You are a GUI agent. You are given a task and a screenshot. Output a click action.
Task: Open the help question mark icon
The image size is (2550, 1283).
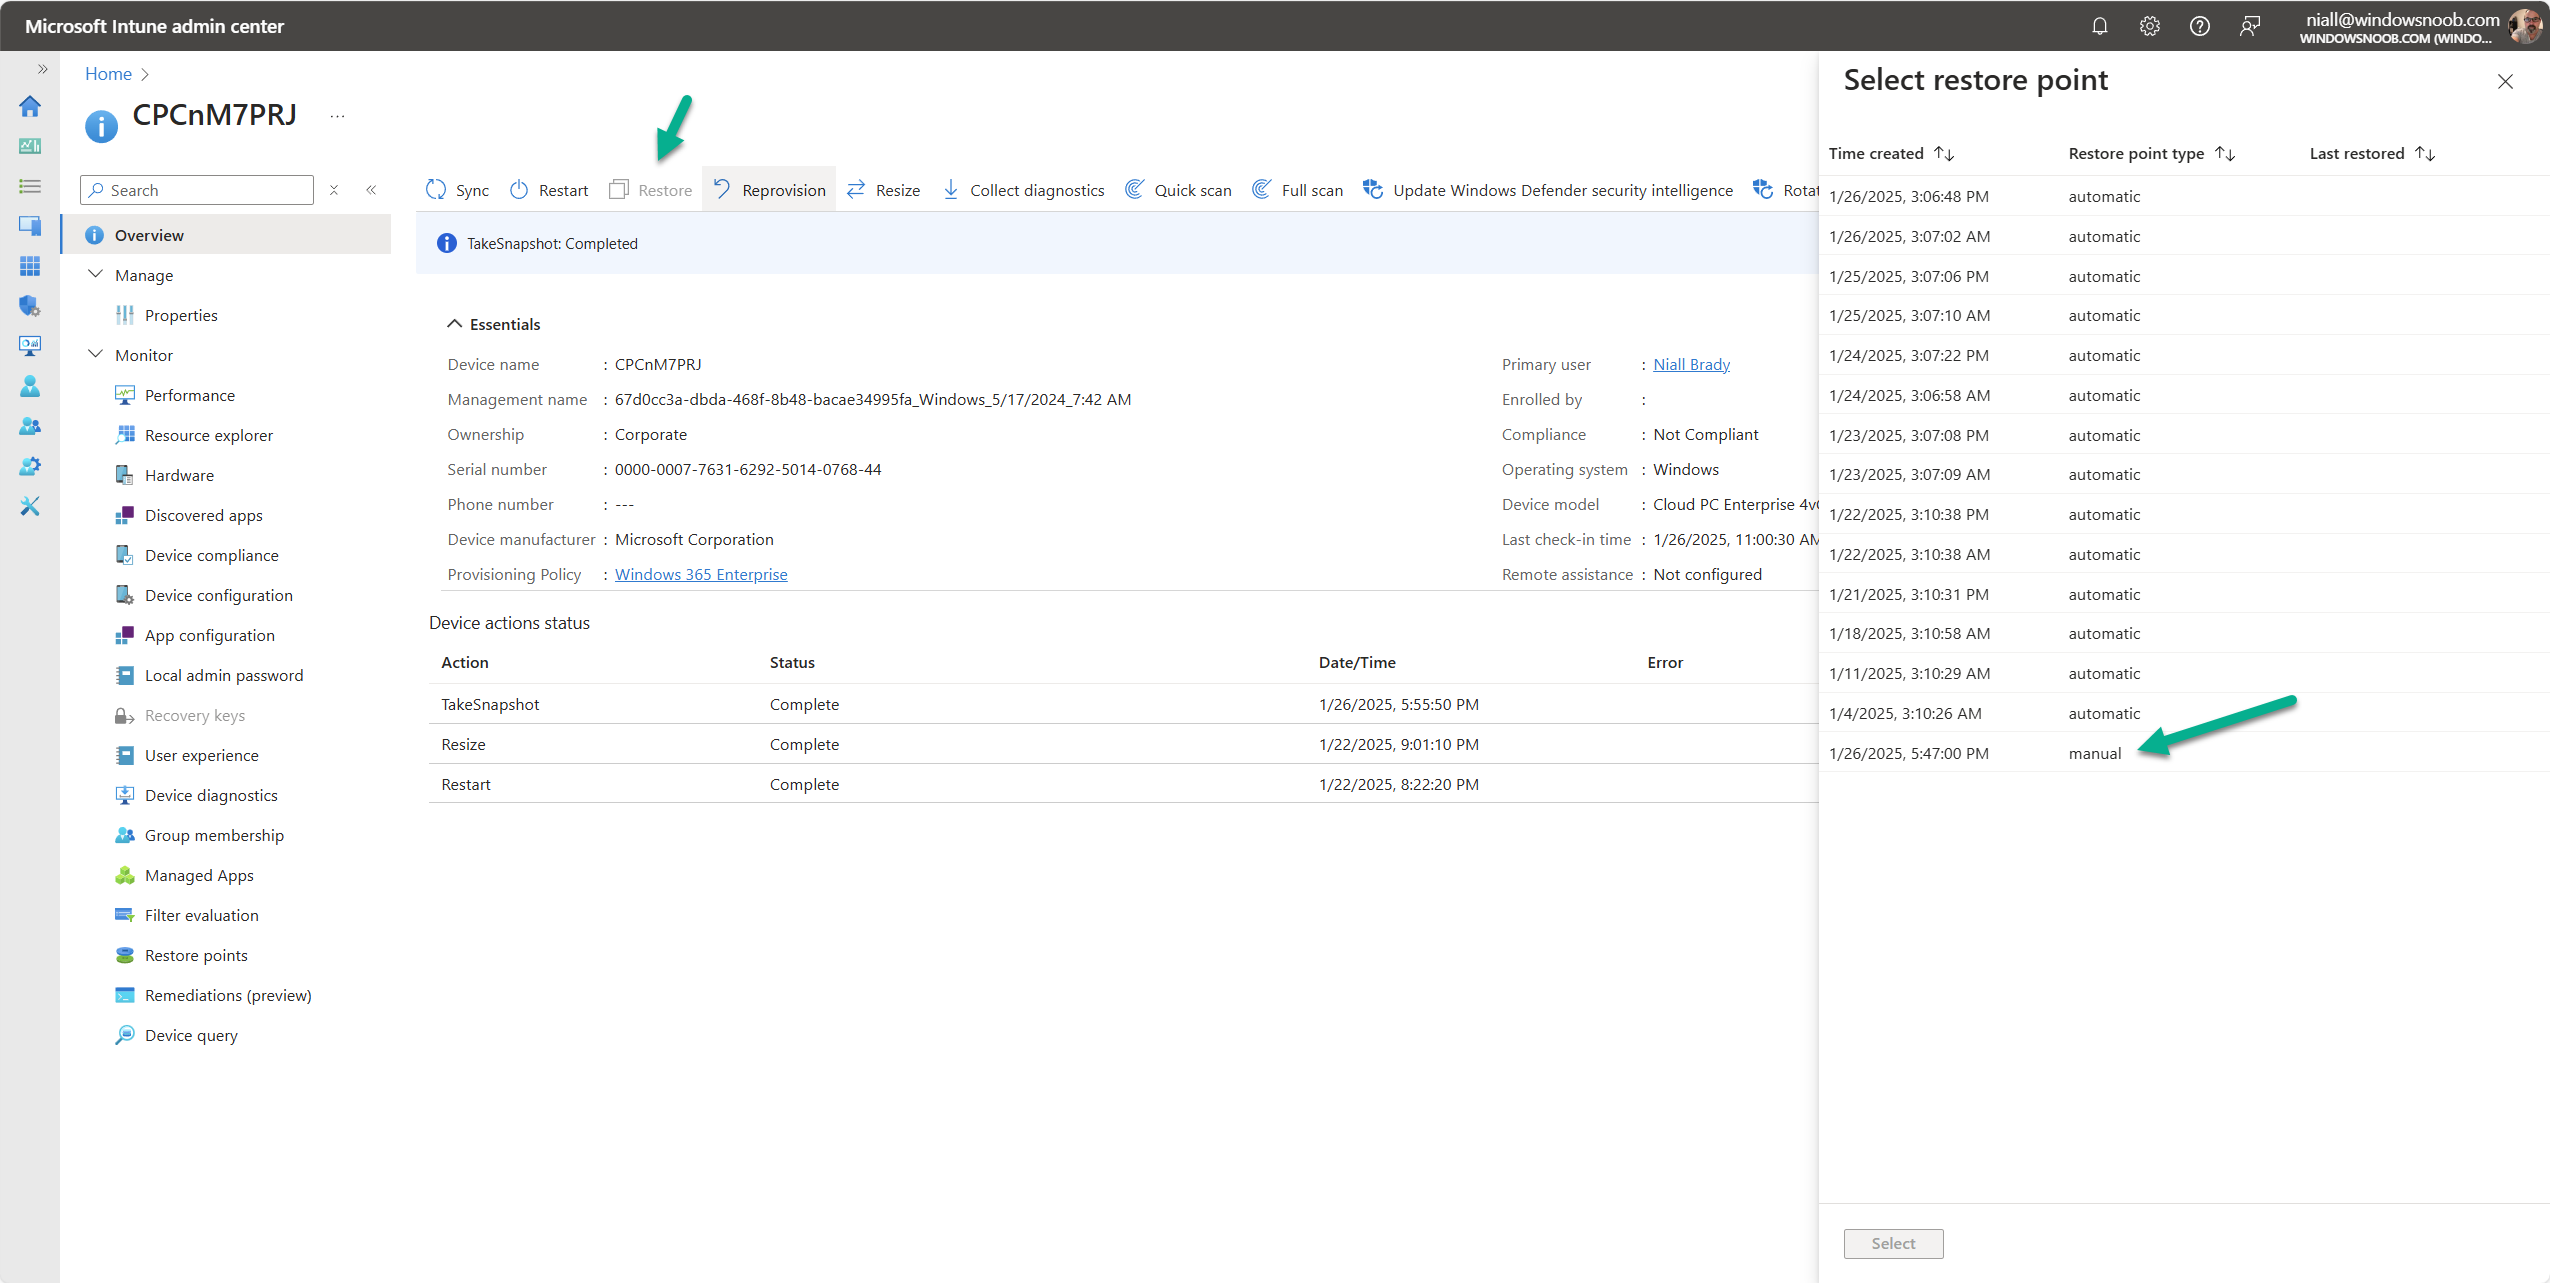[2199, 26]
